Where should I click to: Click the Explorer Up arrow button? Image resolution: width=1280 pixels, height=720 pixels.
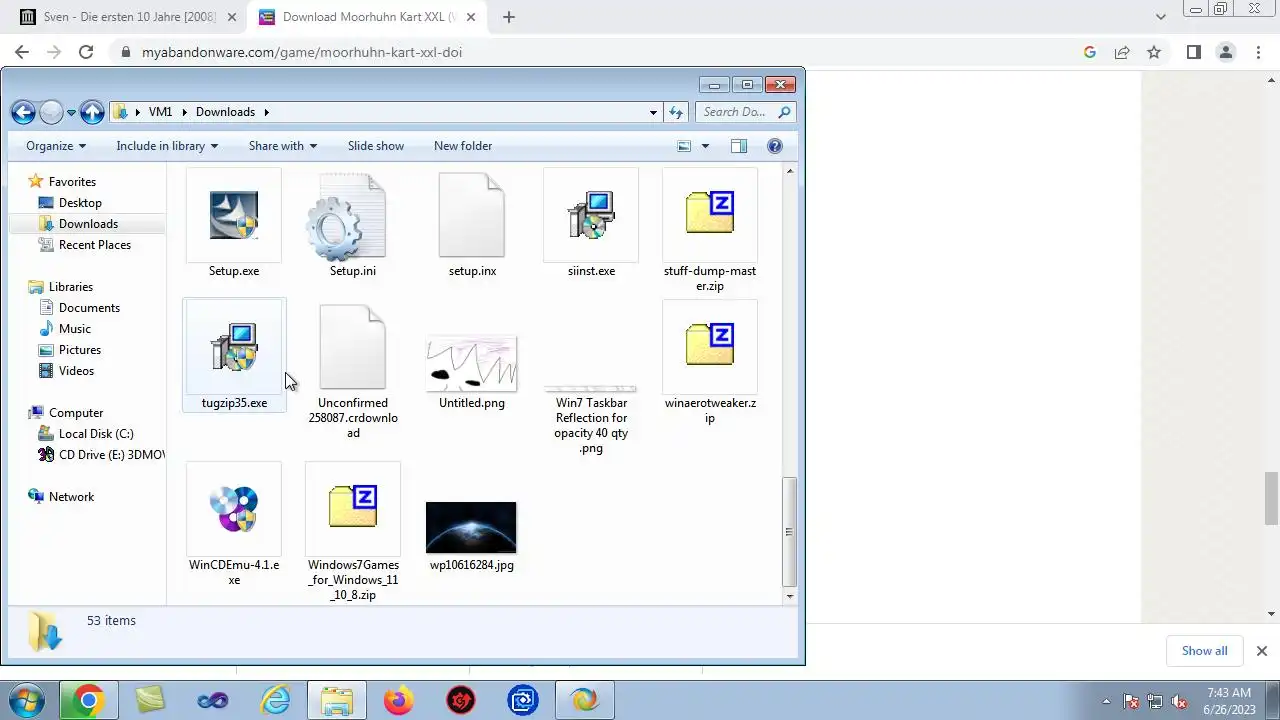click(92, 112)
